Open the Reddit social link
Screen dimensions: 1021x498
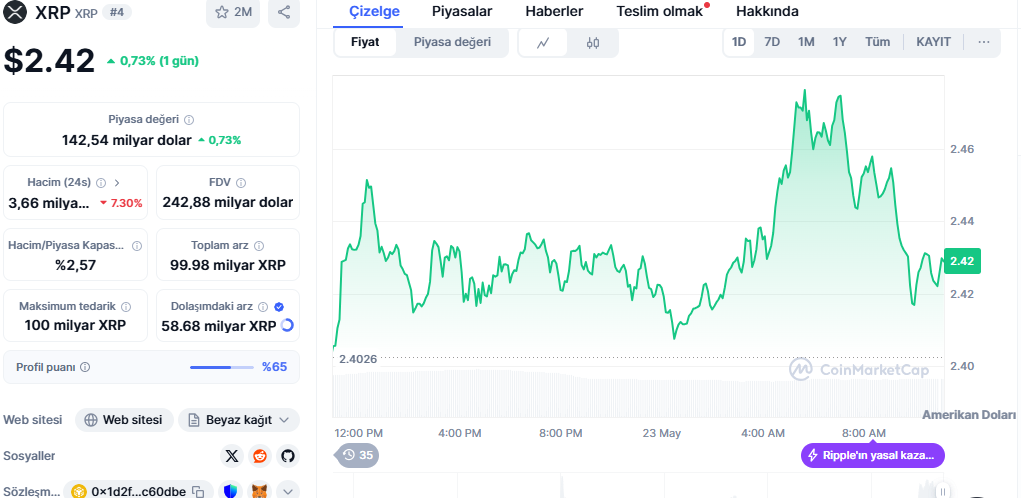coord(260,456)
